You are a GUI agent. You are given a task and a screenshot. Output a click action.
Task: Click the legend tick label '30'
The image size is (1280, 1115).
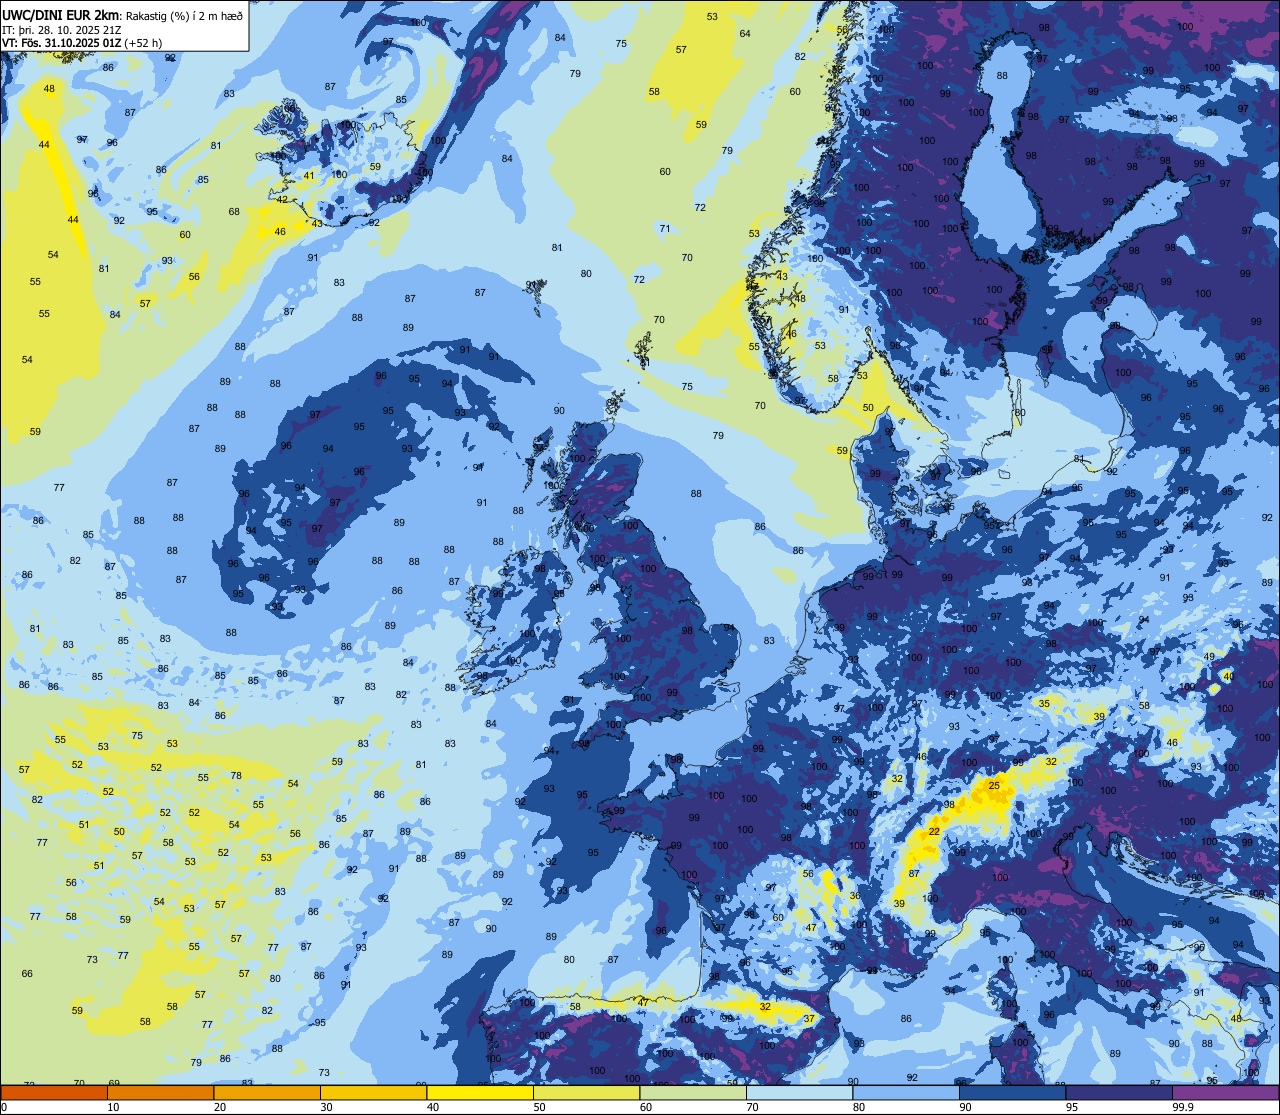point(326,1107)
